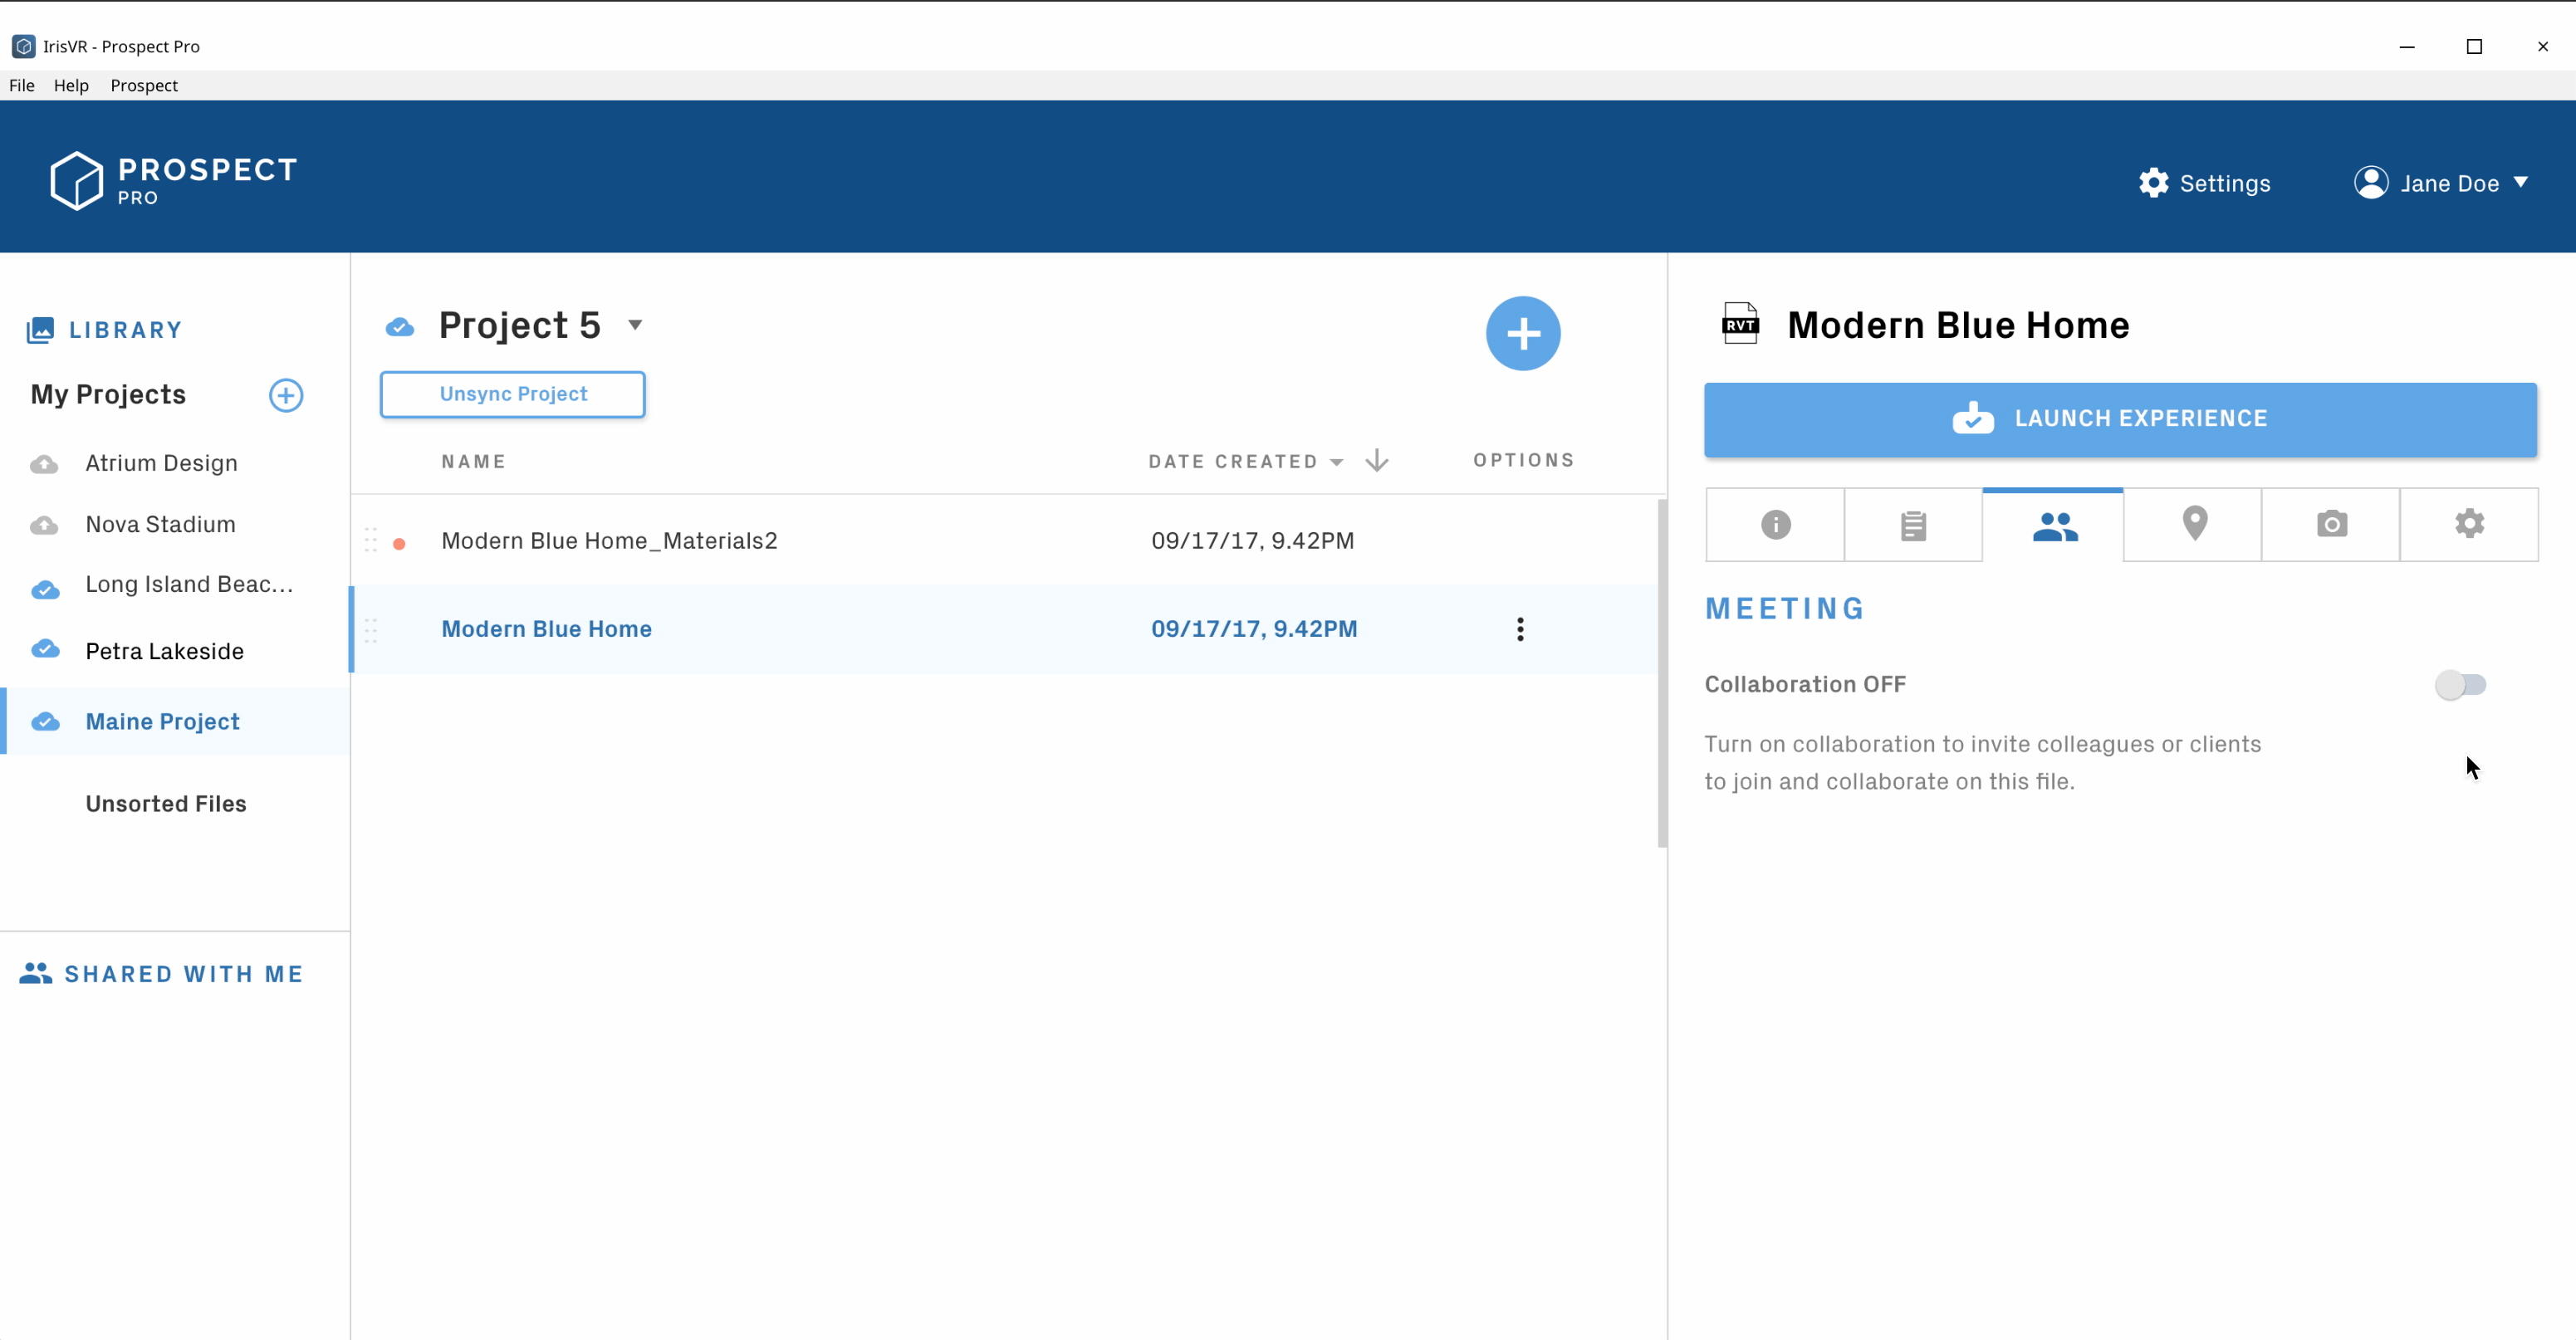This screenshot has height=1340, width=2576.
Task: Select Long Island Beac... project
Action: click(189, 584)
